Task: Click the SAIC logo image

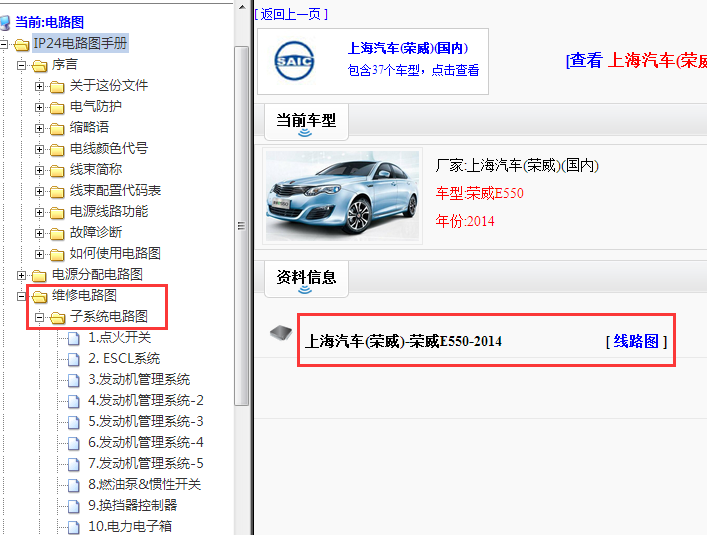Action: (294, 61)
